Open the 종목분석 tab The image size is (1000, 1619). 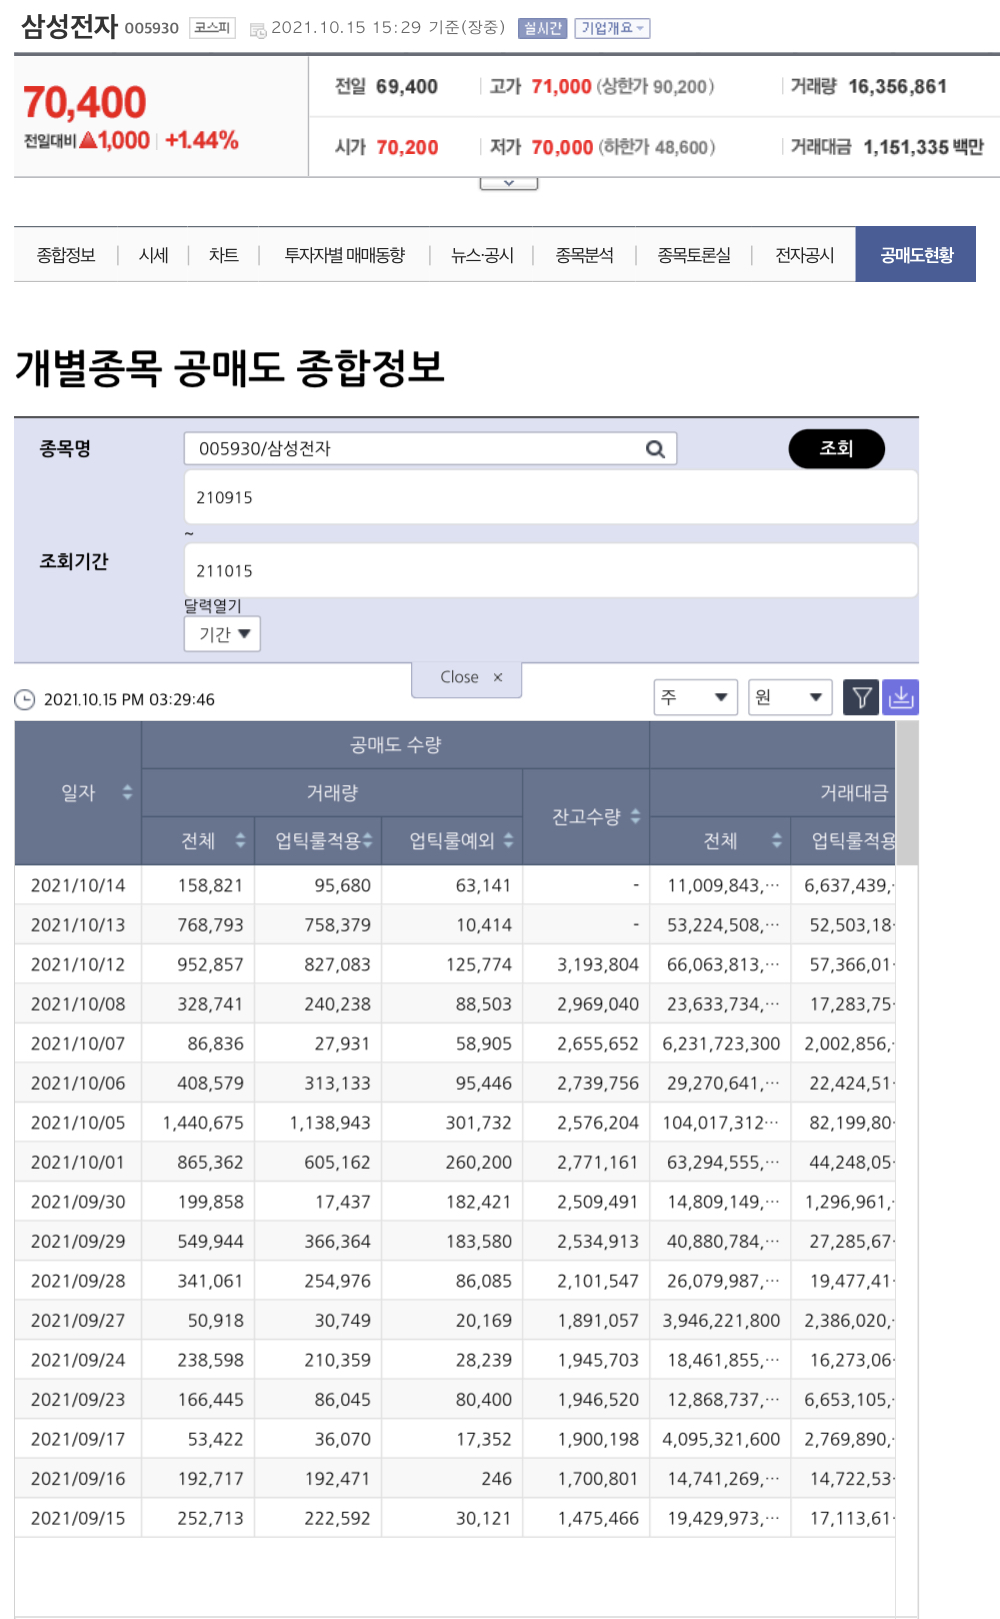[585, 255]
